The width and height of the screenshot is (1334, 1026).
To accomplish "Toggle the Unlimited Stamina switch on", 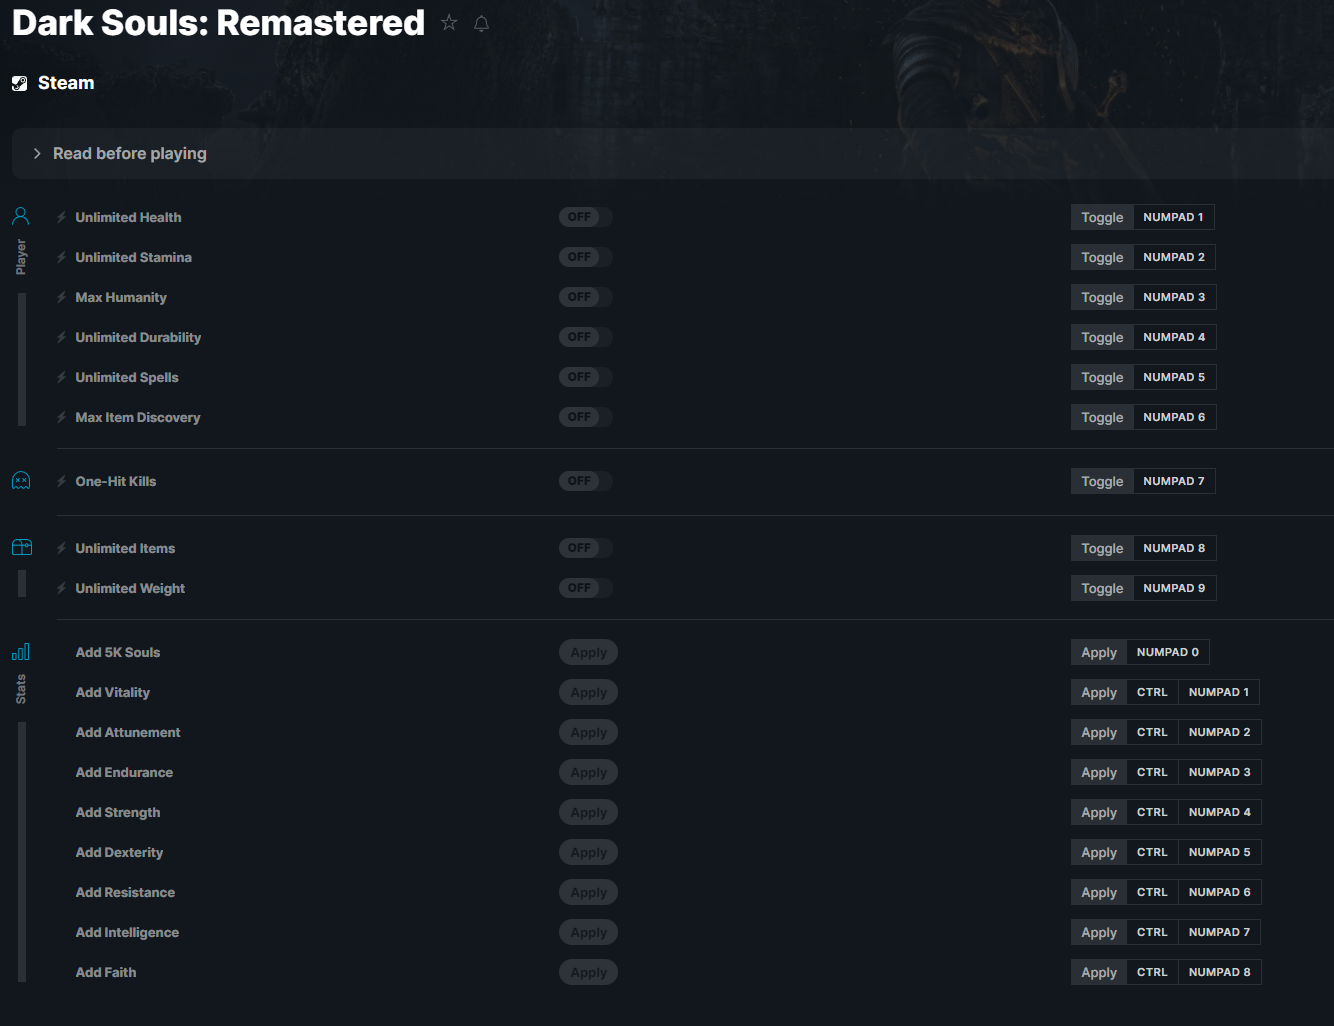I will click(x=586, y=257).
